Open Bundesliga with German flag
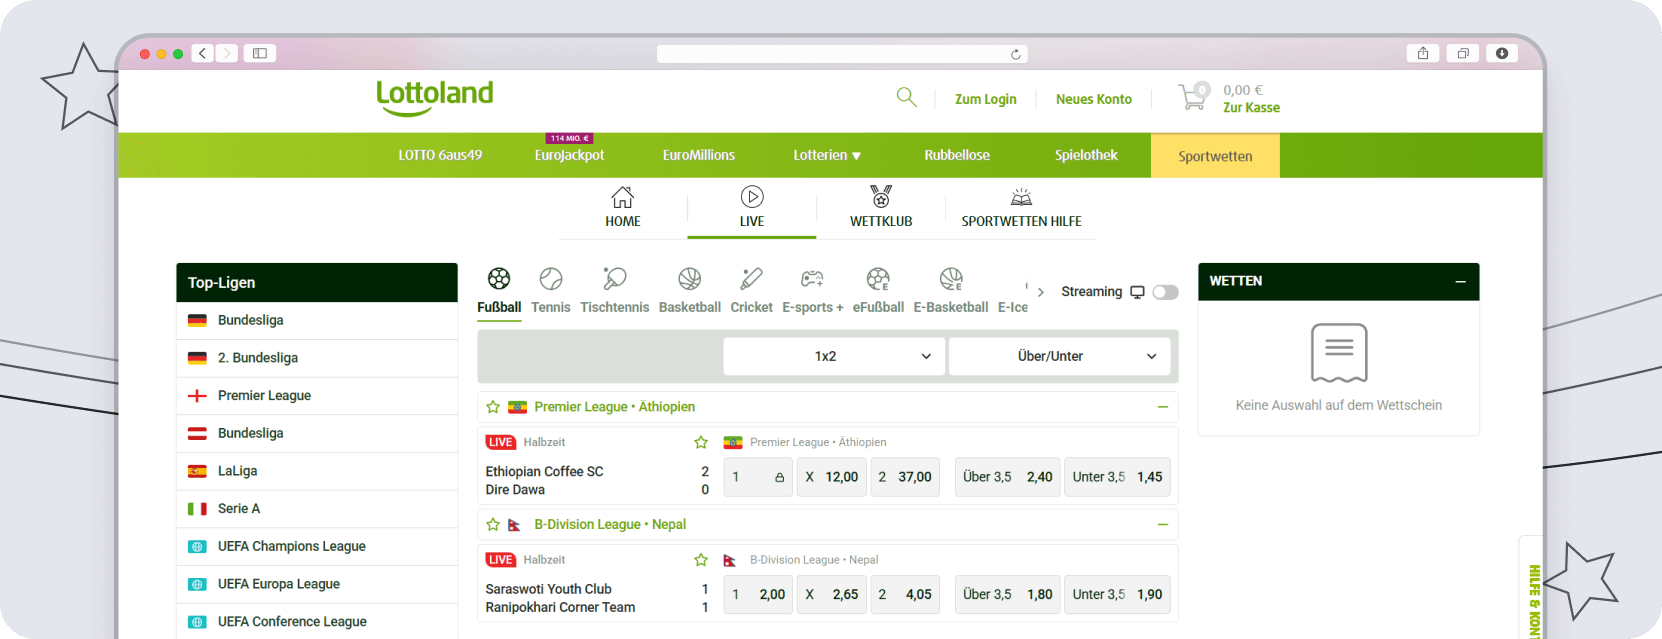This screenshot has width=1662, height=639. [x=317, y=320]
